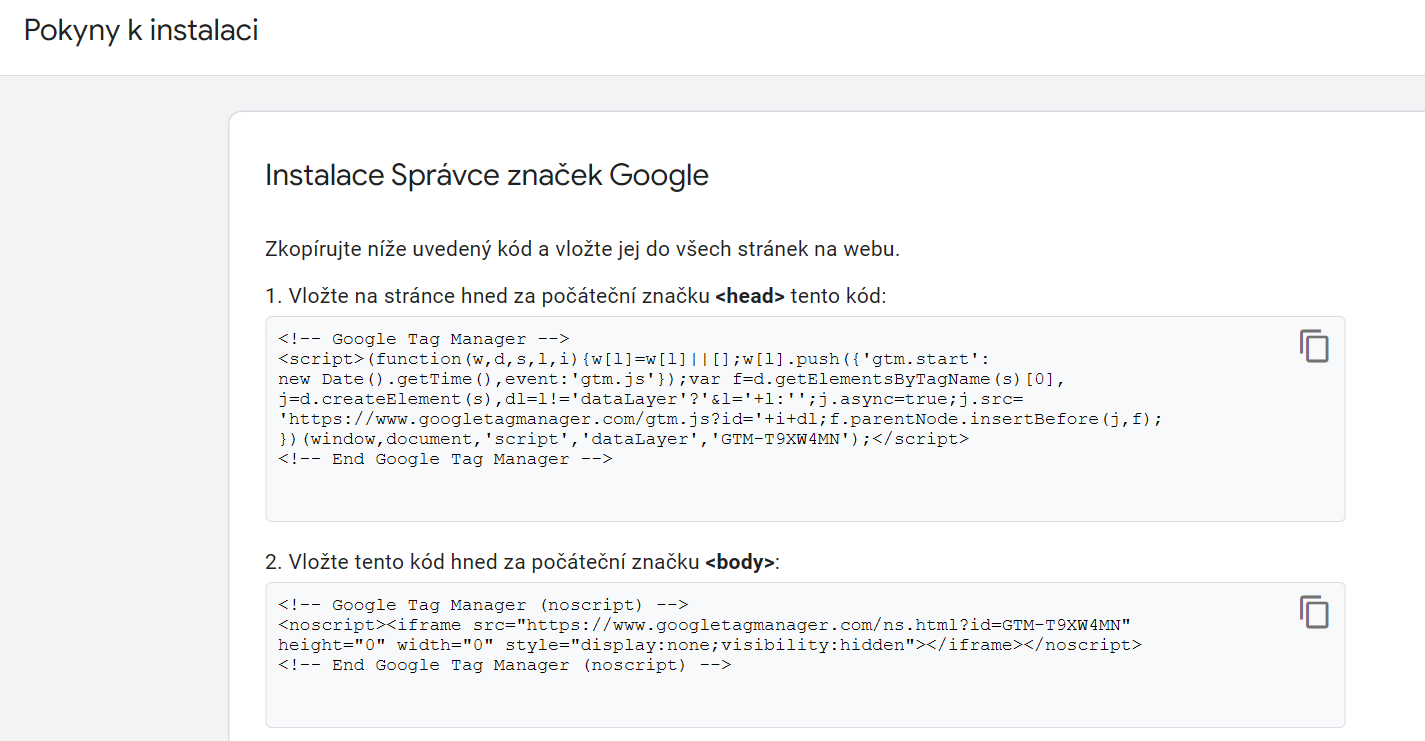The width and height of the screenshot is (1425, 741).
Task: Copy the body noscript code snippet
Action: coord(1314,612)
